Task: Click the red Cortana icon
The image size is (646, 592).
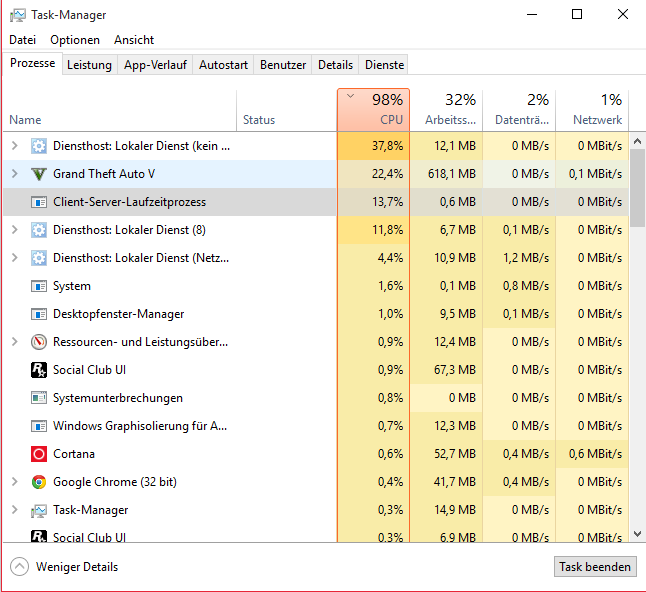Action: point(39,454)
